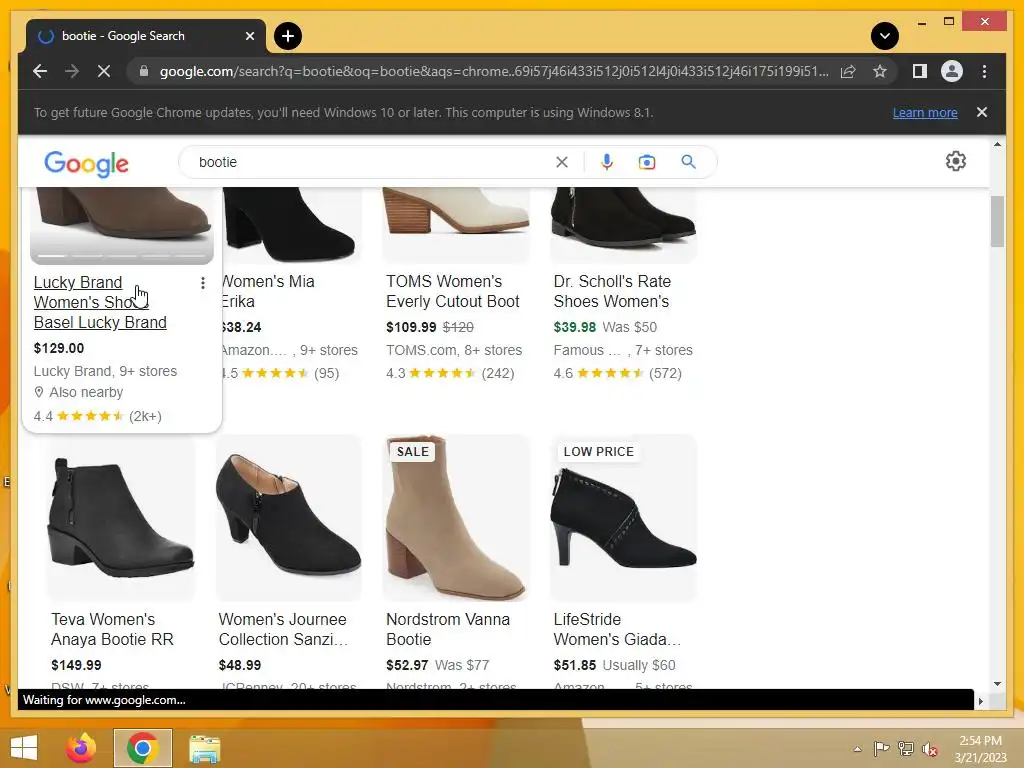Click the page vertical scrollbar thumb
Viewport: 1024px width, 768px height.
(997, 221)
